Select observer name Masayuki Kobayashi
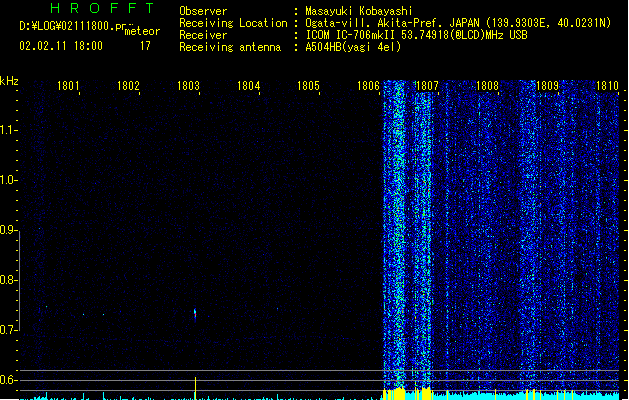Viewport: 629px width, 400px height. pos(359,11)
